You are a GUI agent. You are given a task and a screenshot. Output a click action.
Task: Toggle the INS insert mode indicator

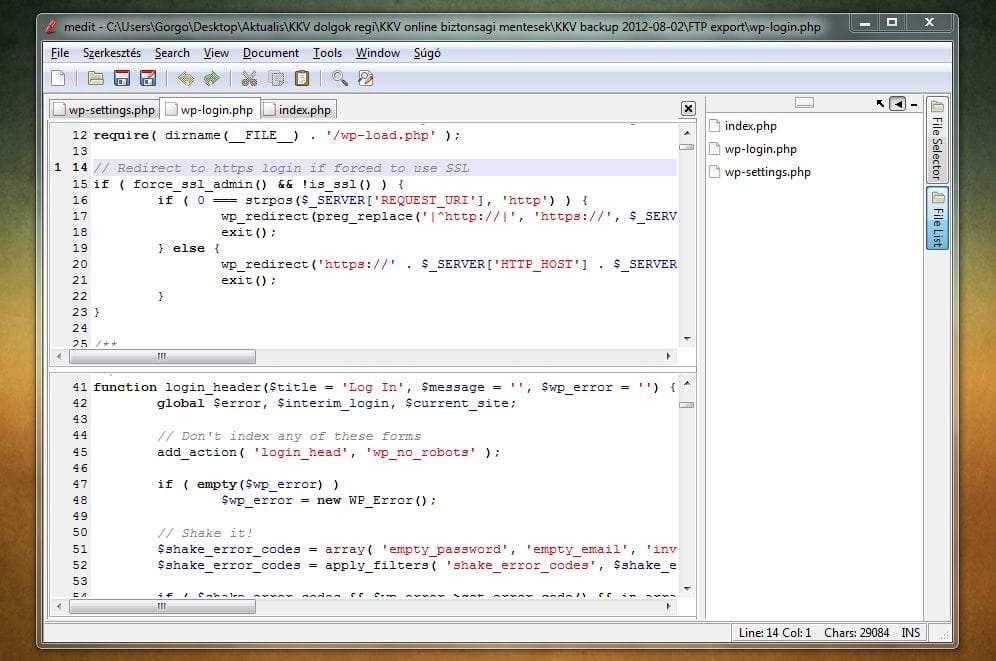pyautogui.click(x=910, y=632)
